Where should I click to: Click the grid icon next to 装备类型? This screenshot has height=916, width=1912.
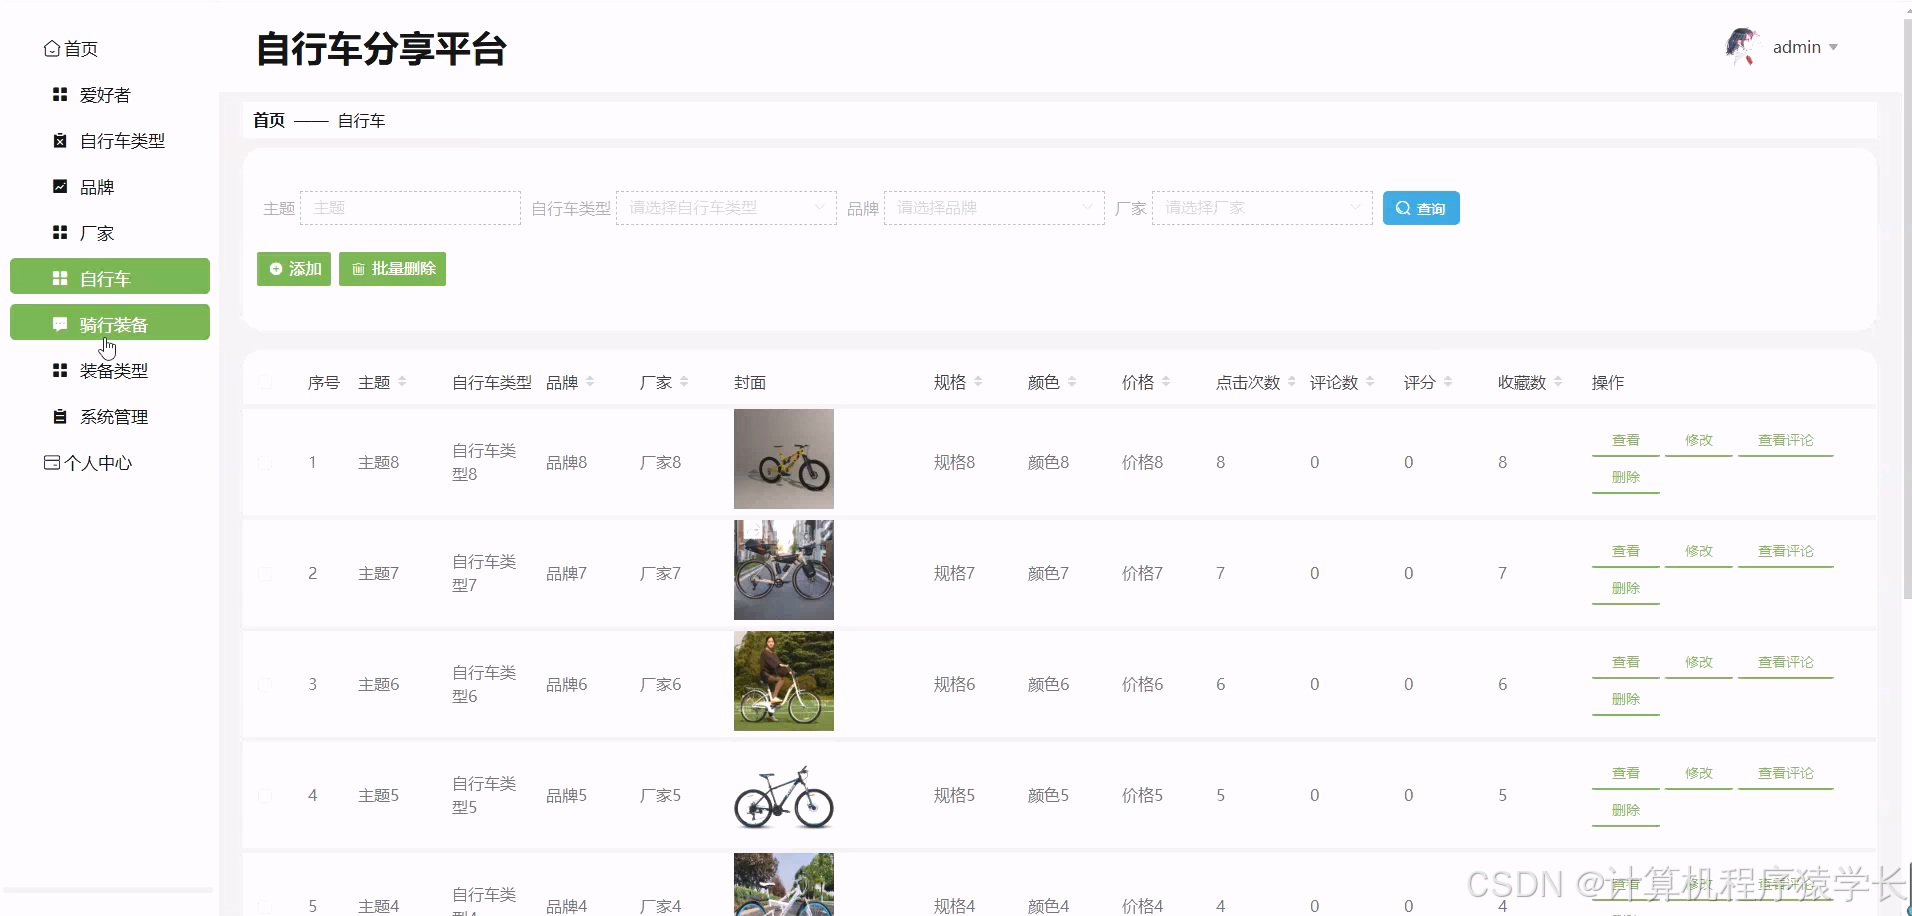[x=60, y=370]
